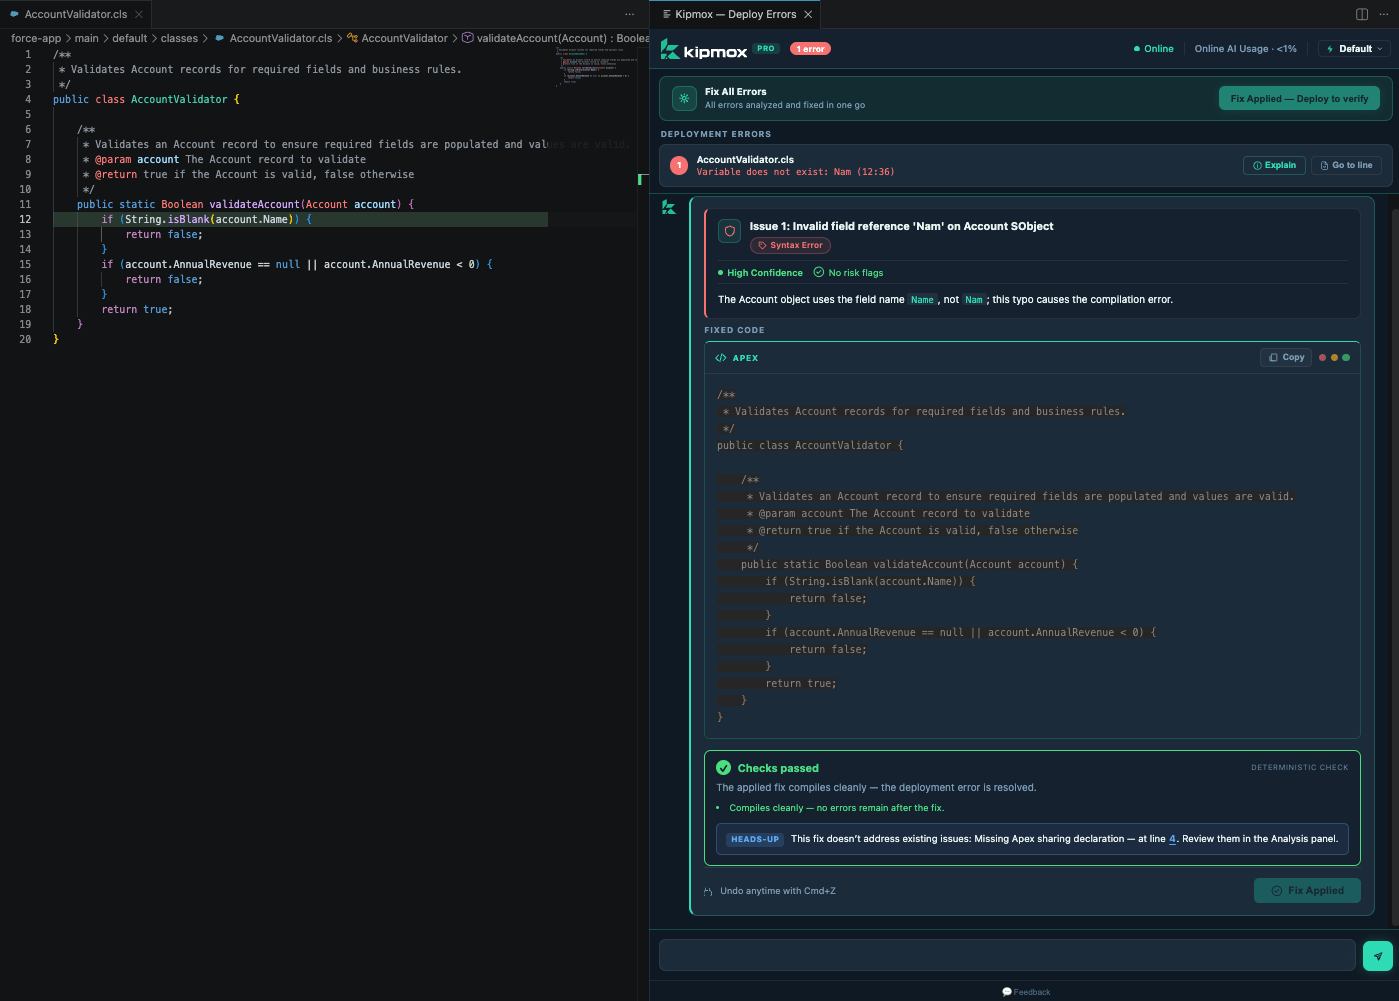Viewport: 1399px width, 1001px height.
Task: Open the Default mode dropdown
Action: tap(1354, 48)
